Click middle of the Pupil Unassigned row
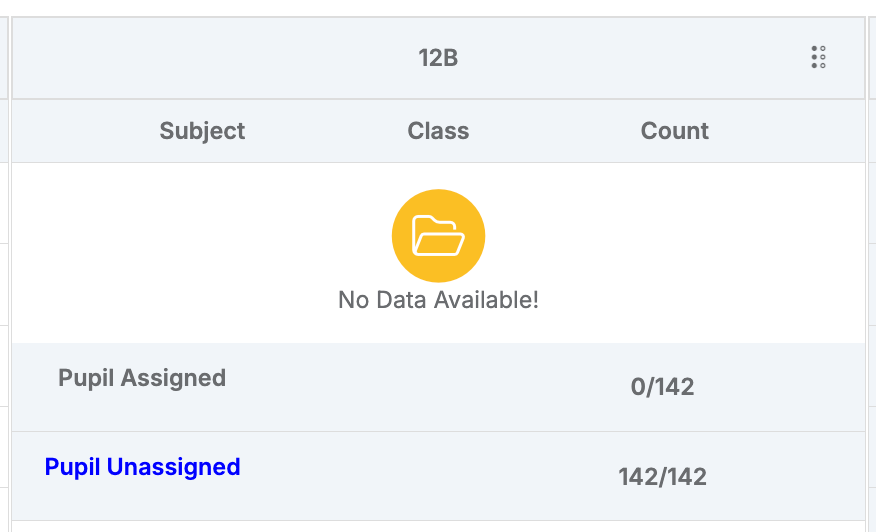Viewport: 876px width, 532px height. [439, 476]
